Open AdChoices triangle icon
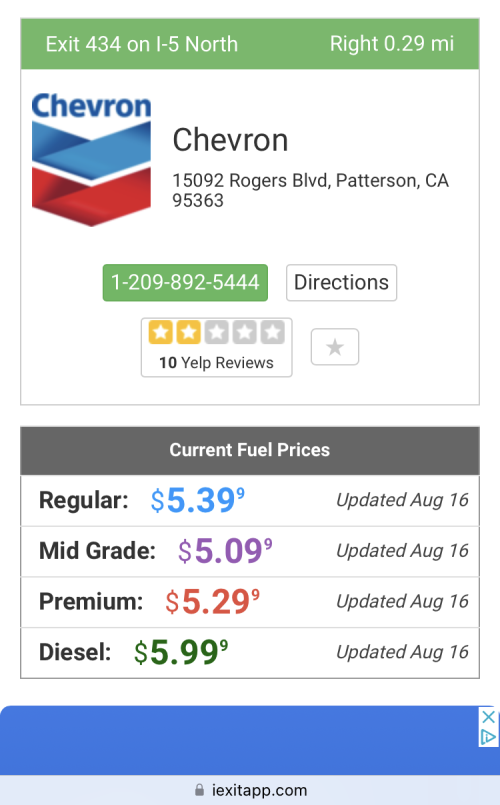500x805 pixels. pos(488,737)
